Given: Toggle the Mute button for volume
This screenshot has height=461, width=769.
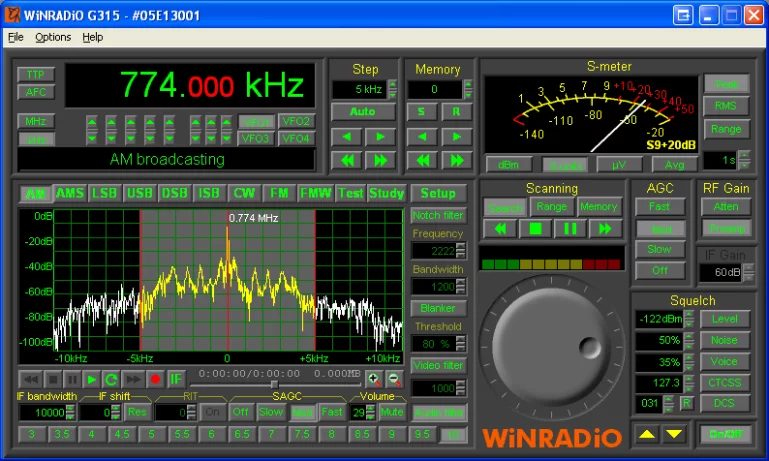Looking at the screenshot, I should coord(391,412).
